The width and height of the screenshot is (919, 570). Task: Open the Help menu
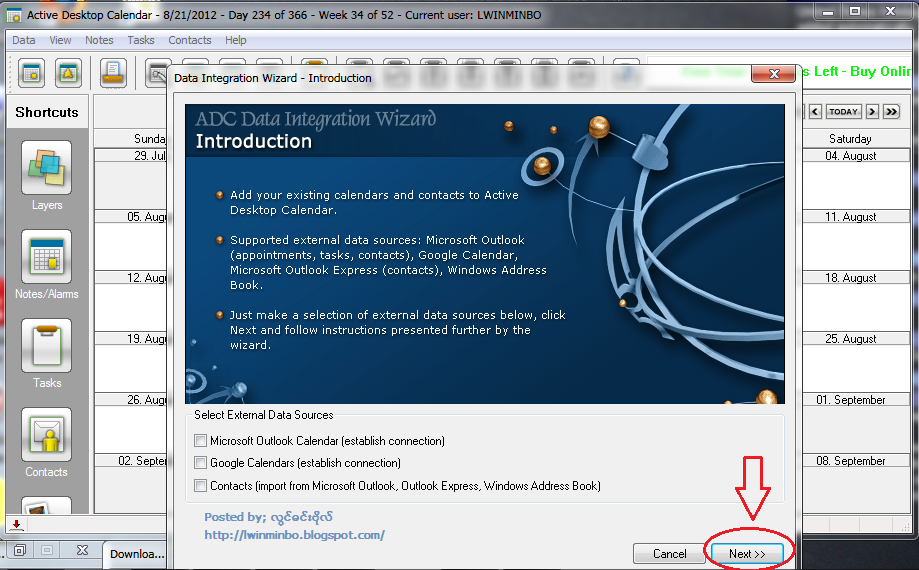click(236, 40)
